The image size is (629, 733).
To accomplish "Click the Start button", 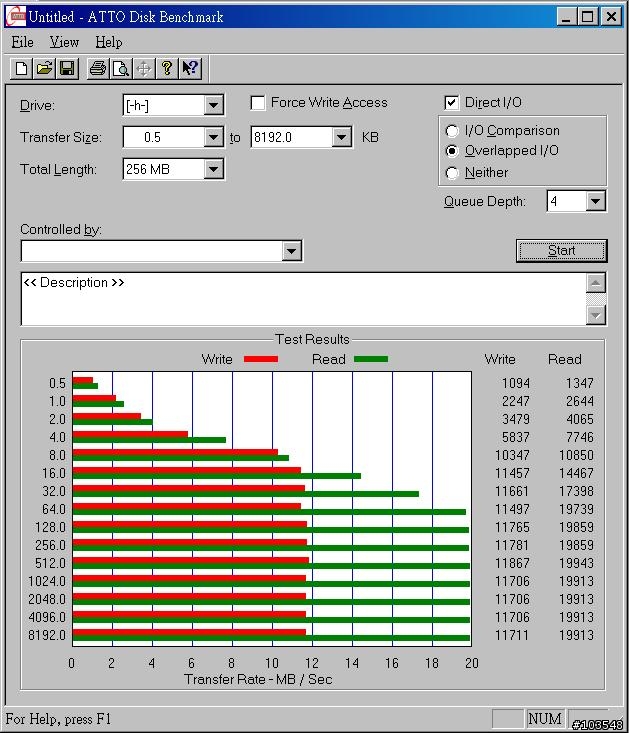I will point(561,251).
